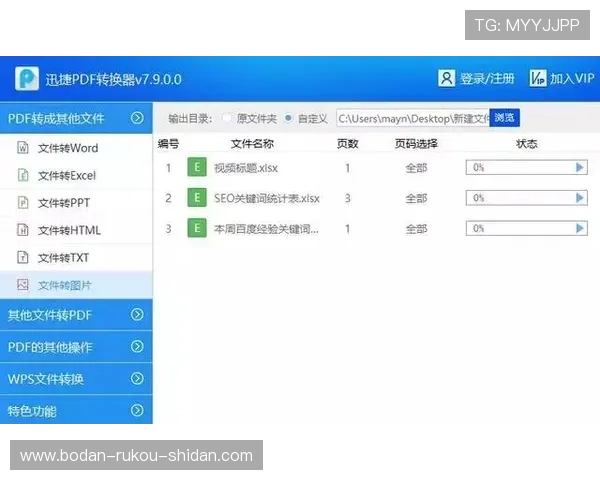Start converting SEO关键词统计表.xlsx with play arrow

click(x=579, y=198)
